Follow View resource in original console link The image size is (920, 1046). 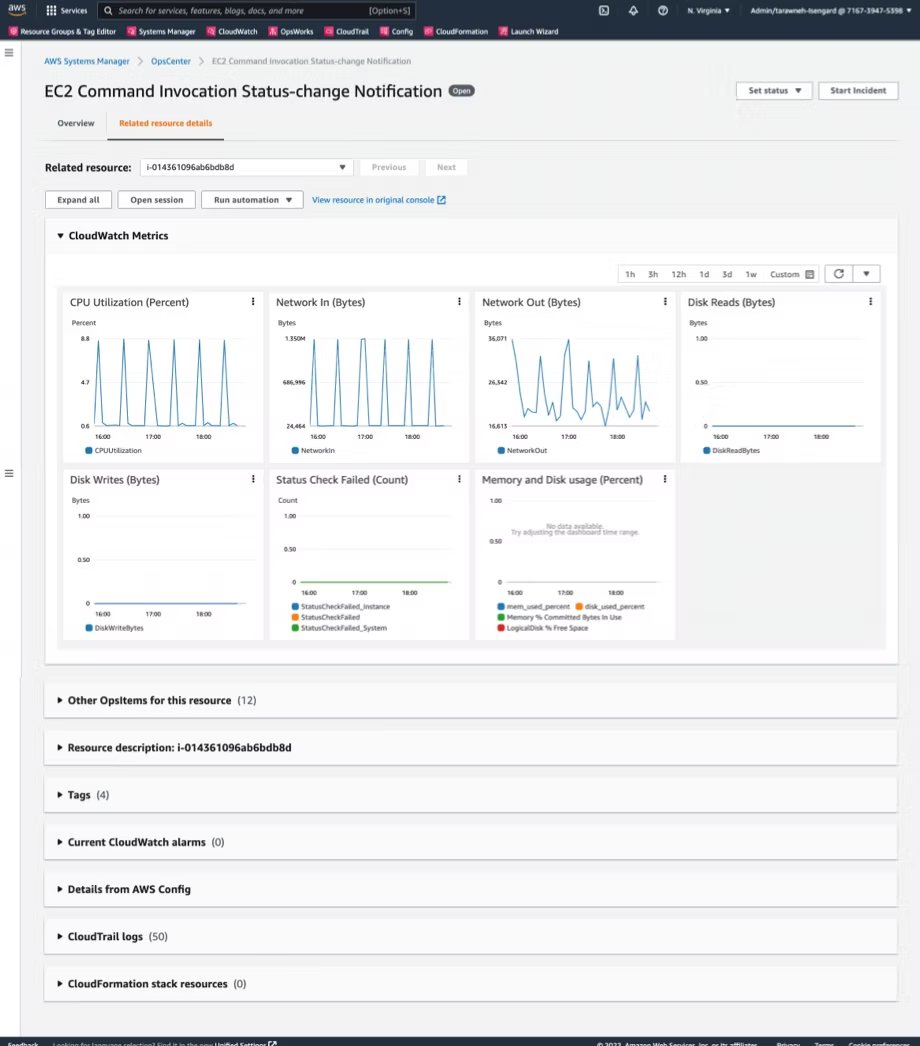(378, 199)
